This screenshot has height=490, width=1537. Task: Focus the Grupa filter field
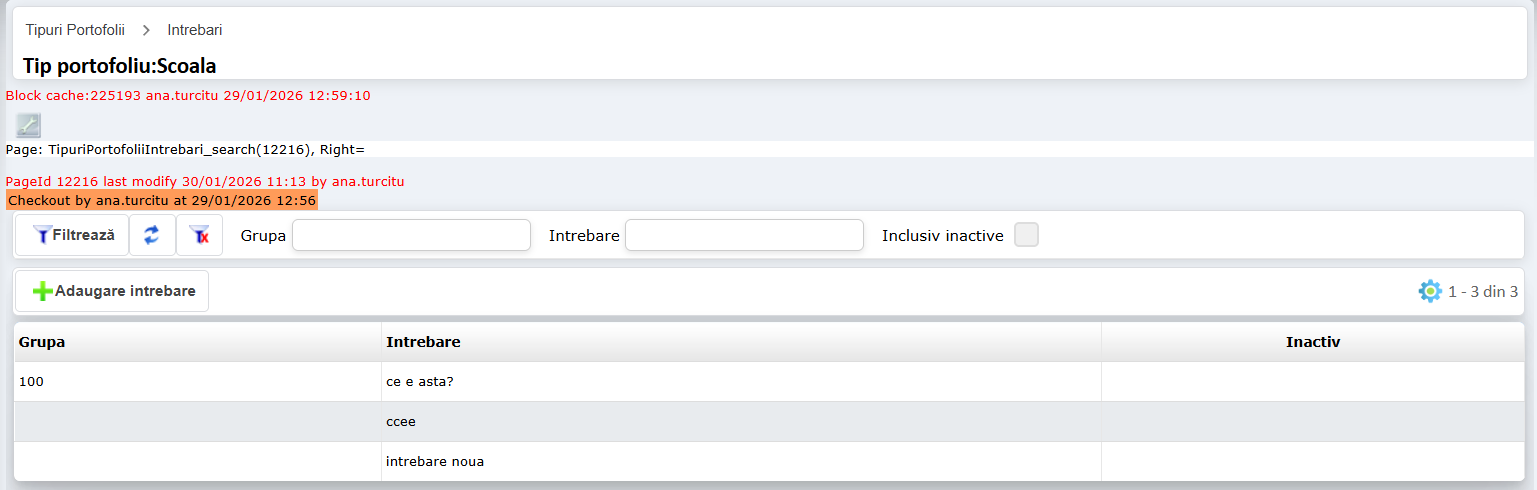pyautogui.click(x=411, y=235)
